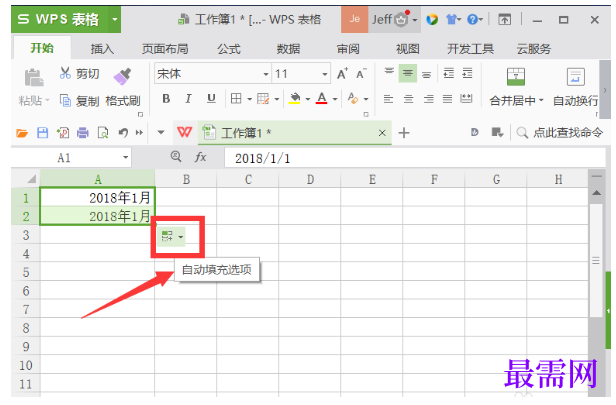
Task: Align text right
Action: 428,99
